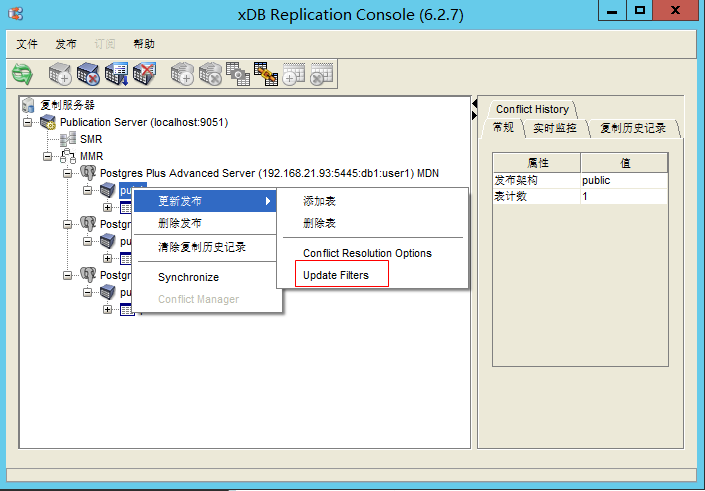Choose 清除复制历史记录 from context menu

(205, 247)
